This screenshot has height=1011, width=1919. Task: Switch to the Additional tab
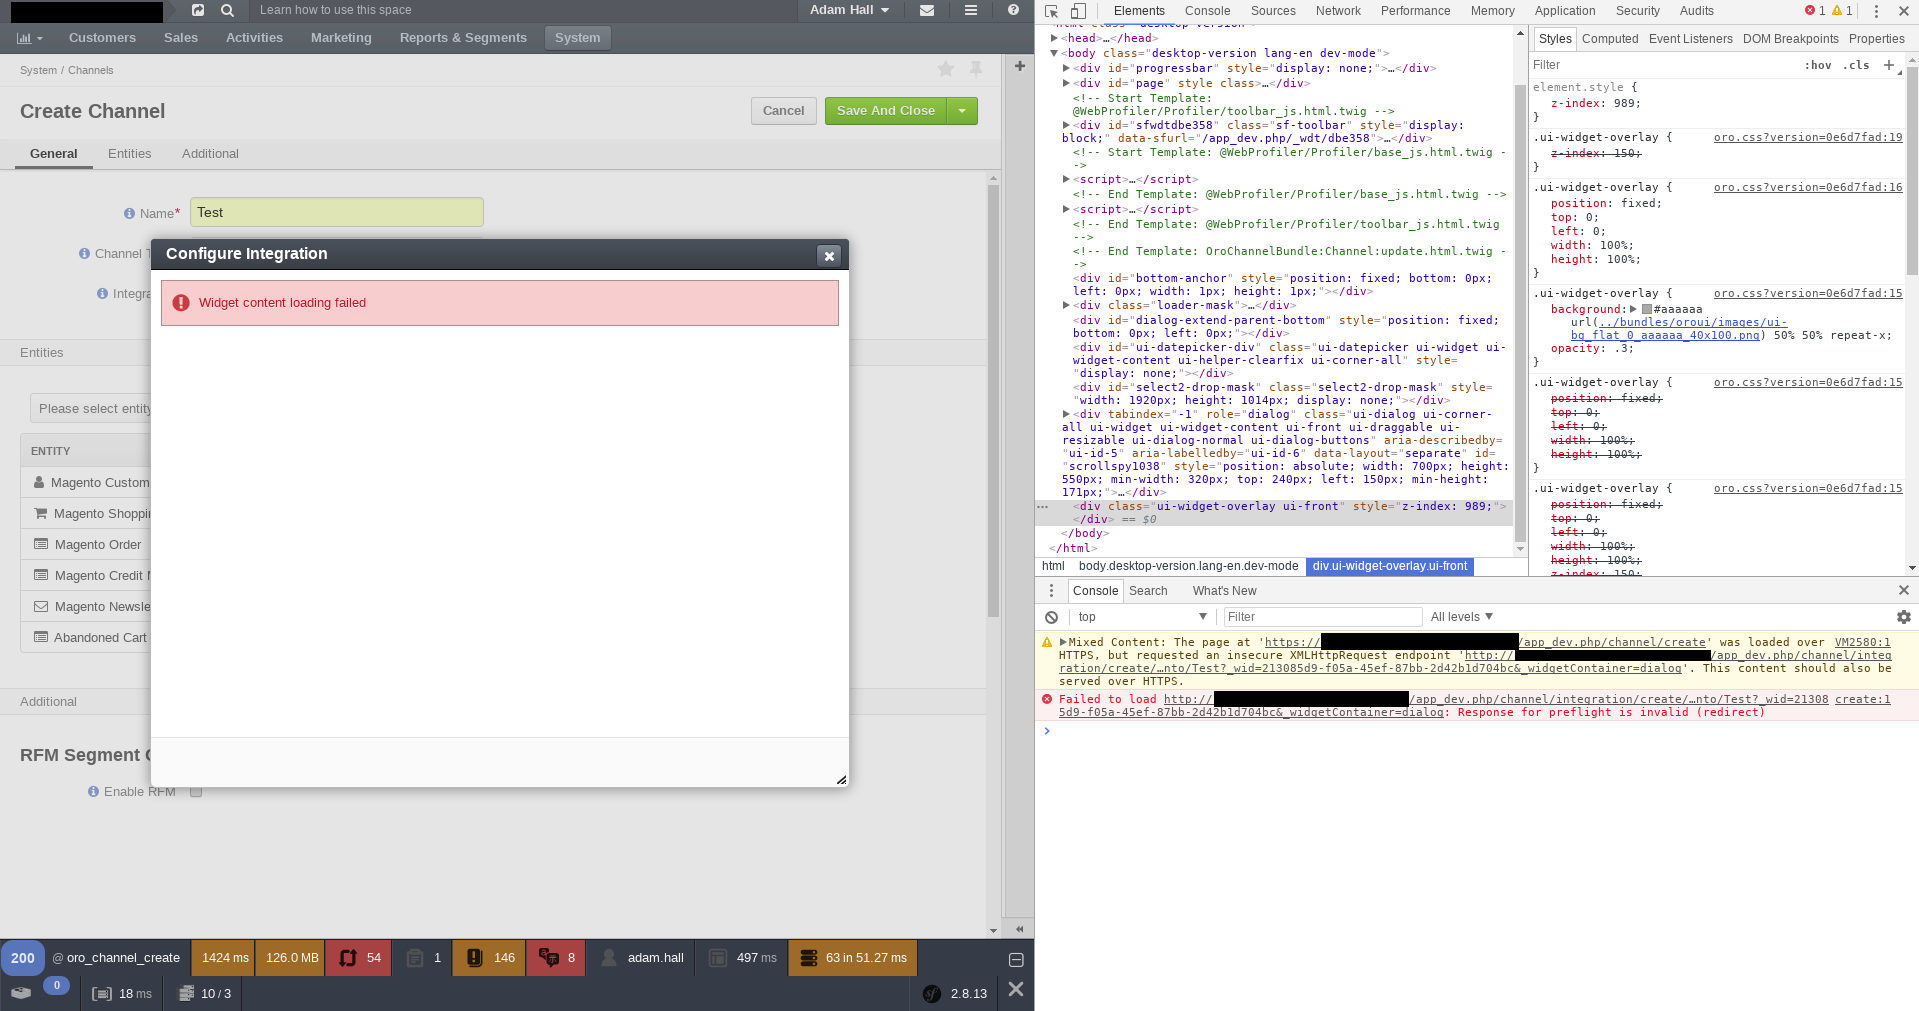point(210,154)
